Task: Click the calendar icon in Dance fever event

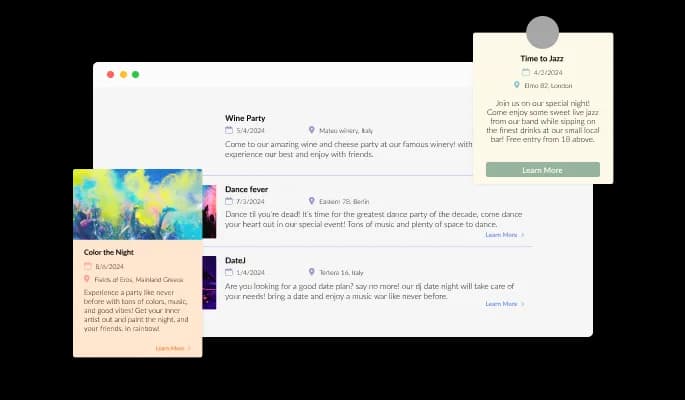Action: click(x=229, y=201)
